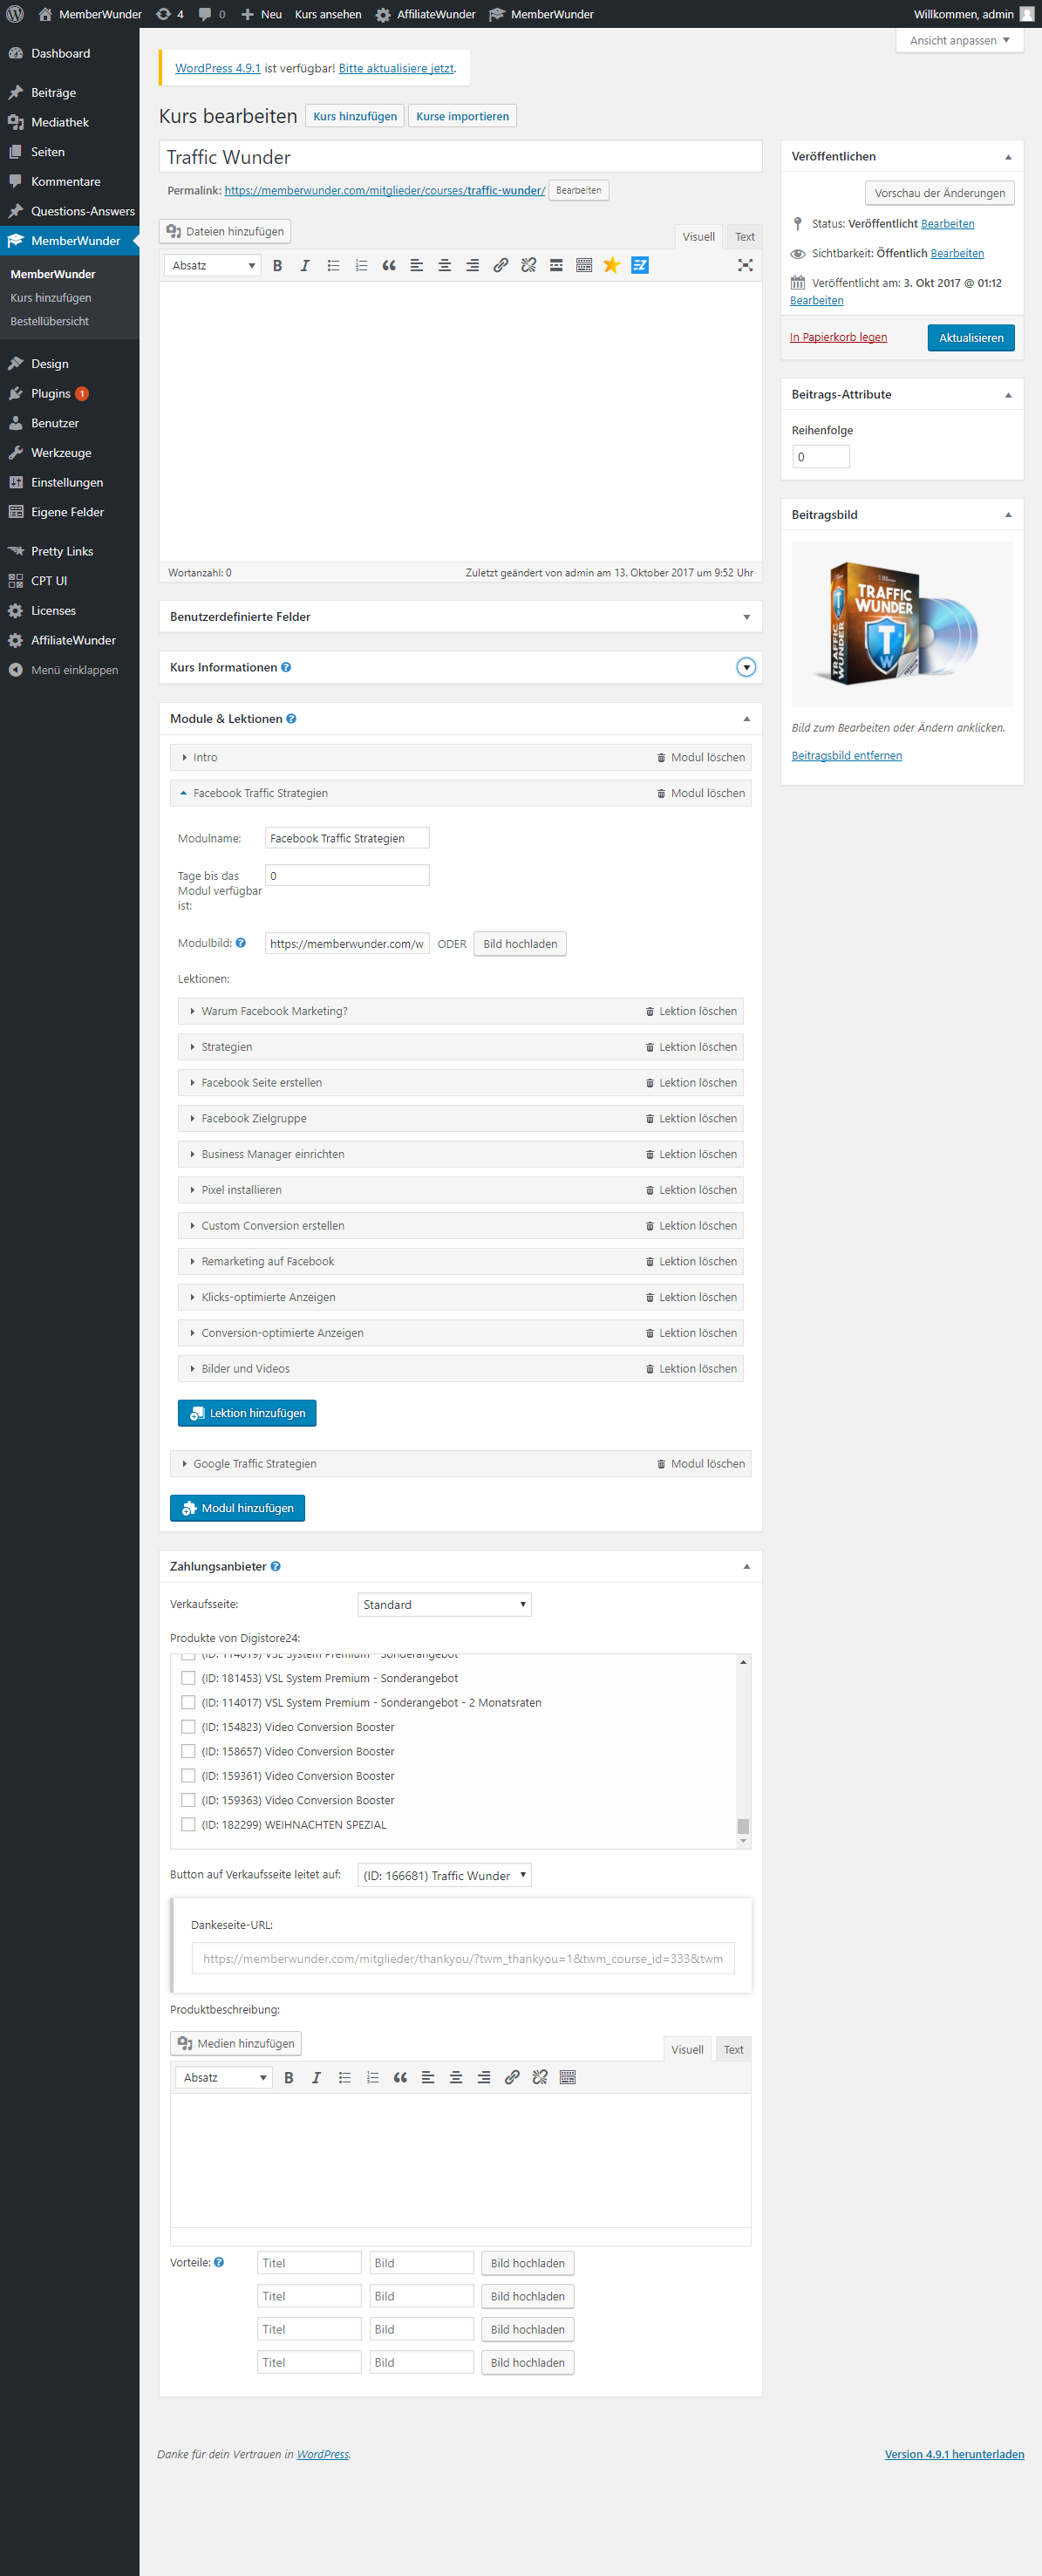Image resolution: width=1042 pixels, height=2576 pixels.
Task: Insert numbered list in main editor
Action: 361,265
